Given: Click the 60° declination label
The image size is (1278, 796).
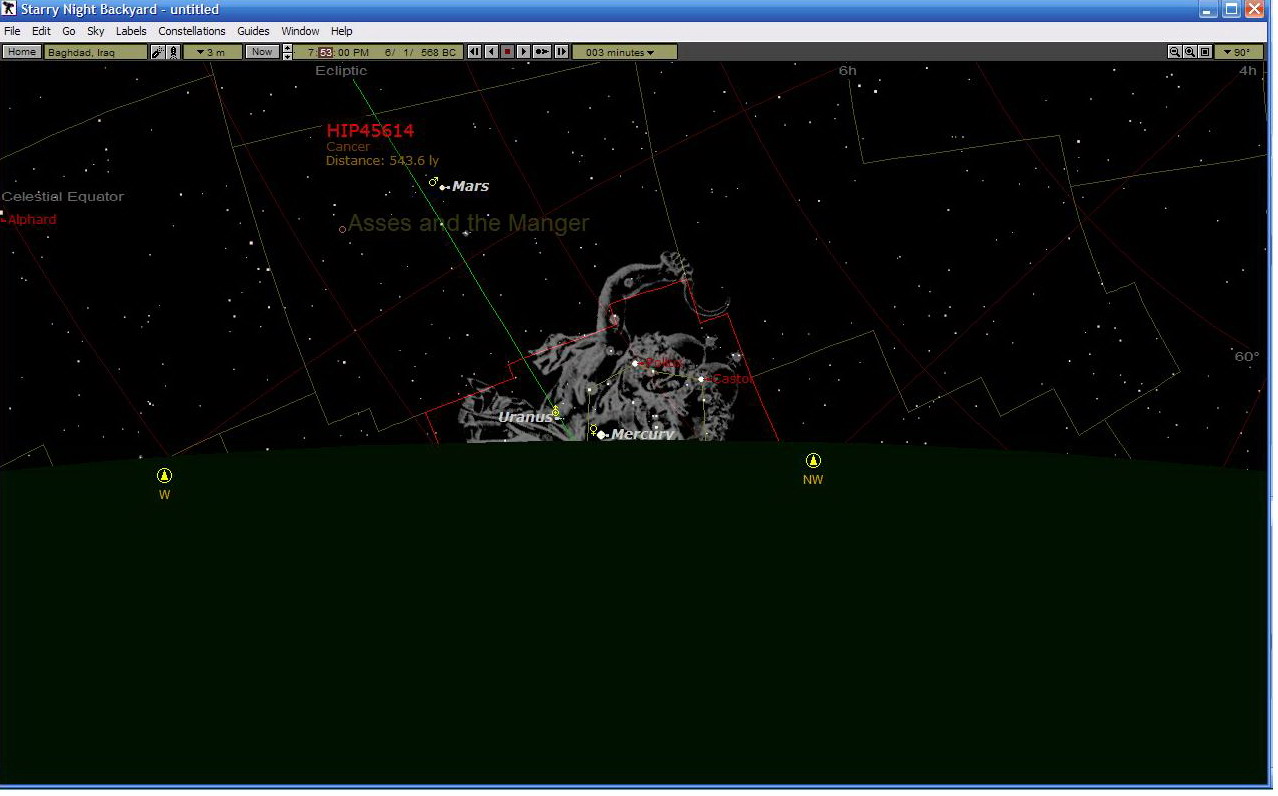Looking at the screenshot, I should 1247,357.
